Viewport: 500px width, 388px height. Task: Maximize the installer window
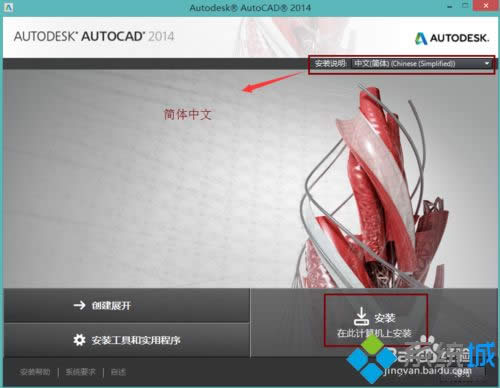465,6
